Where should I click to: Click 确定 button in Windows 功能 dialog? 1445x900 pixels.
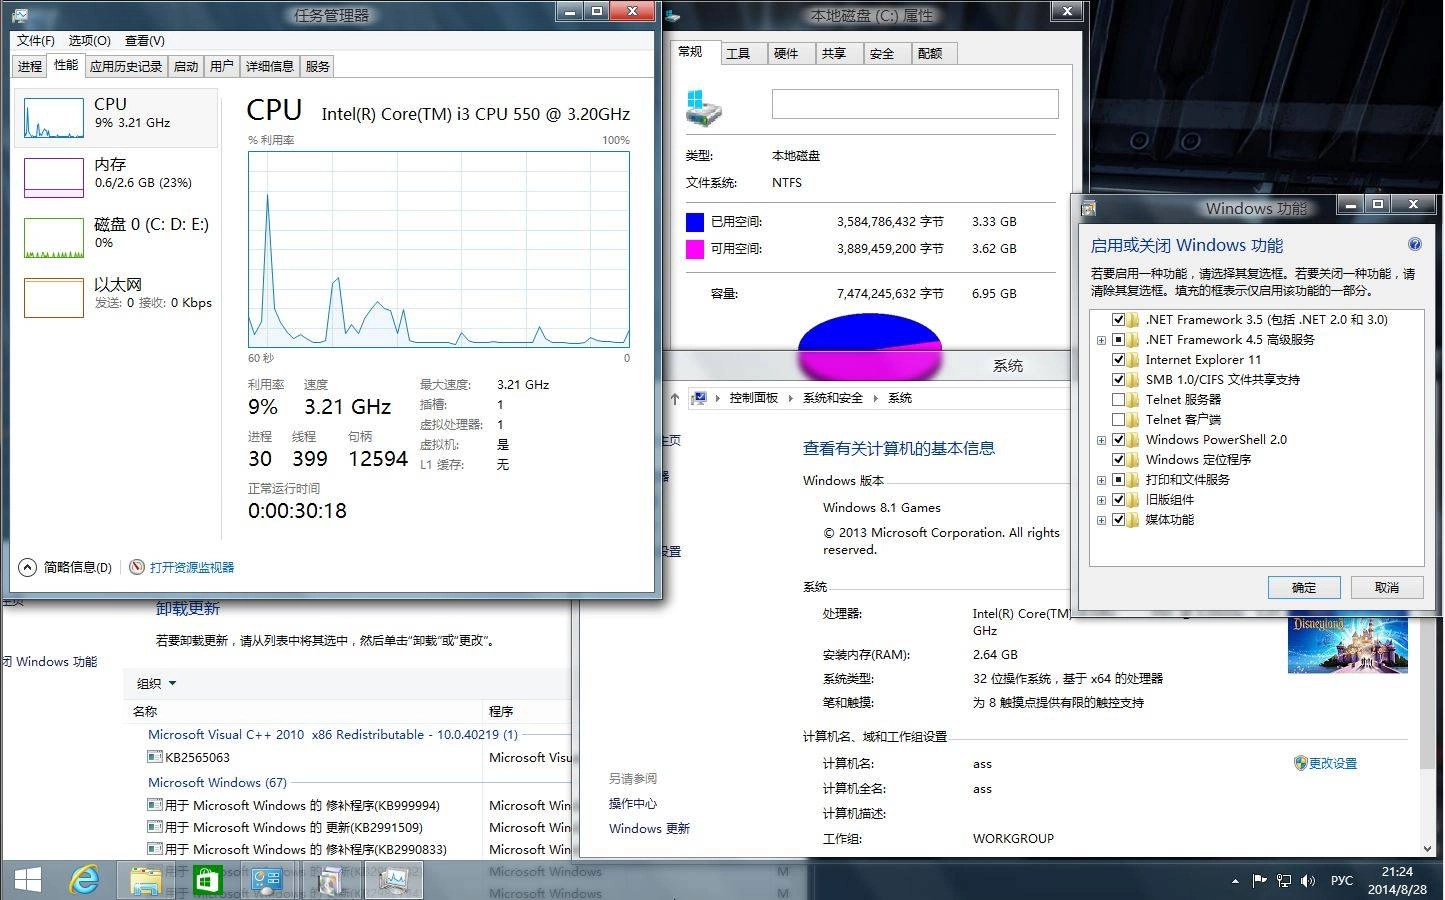tap(1304, 587)
